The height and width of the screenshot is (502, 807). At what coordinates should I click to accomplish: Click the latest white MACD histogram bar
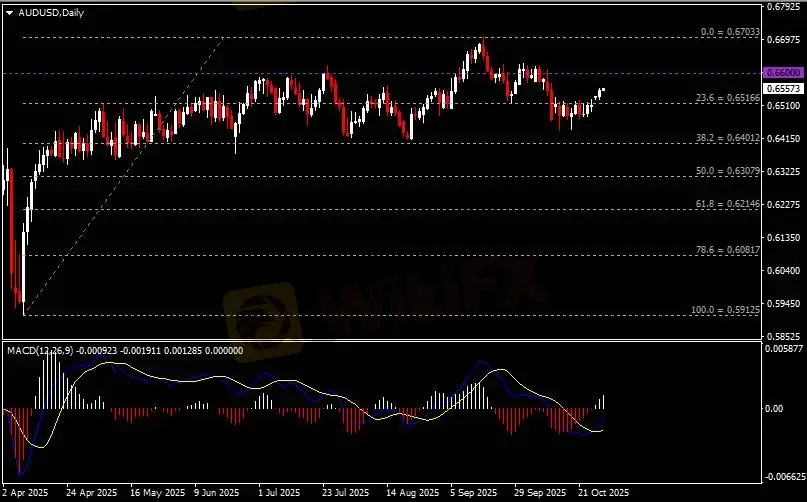click(603, 402)
